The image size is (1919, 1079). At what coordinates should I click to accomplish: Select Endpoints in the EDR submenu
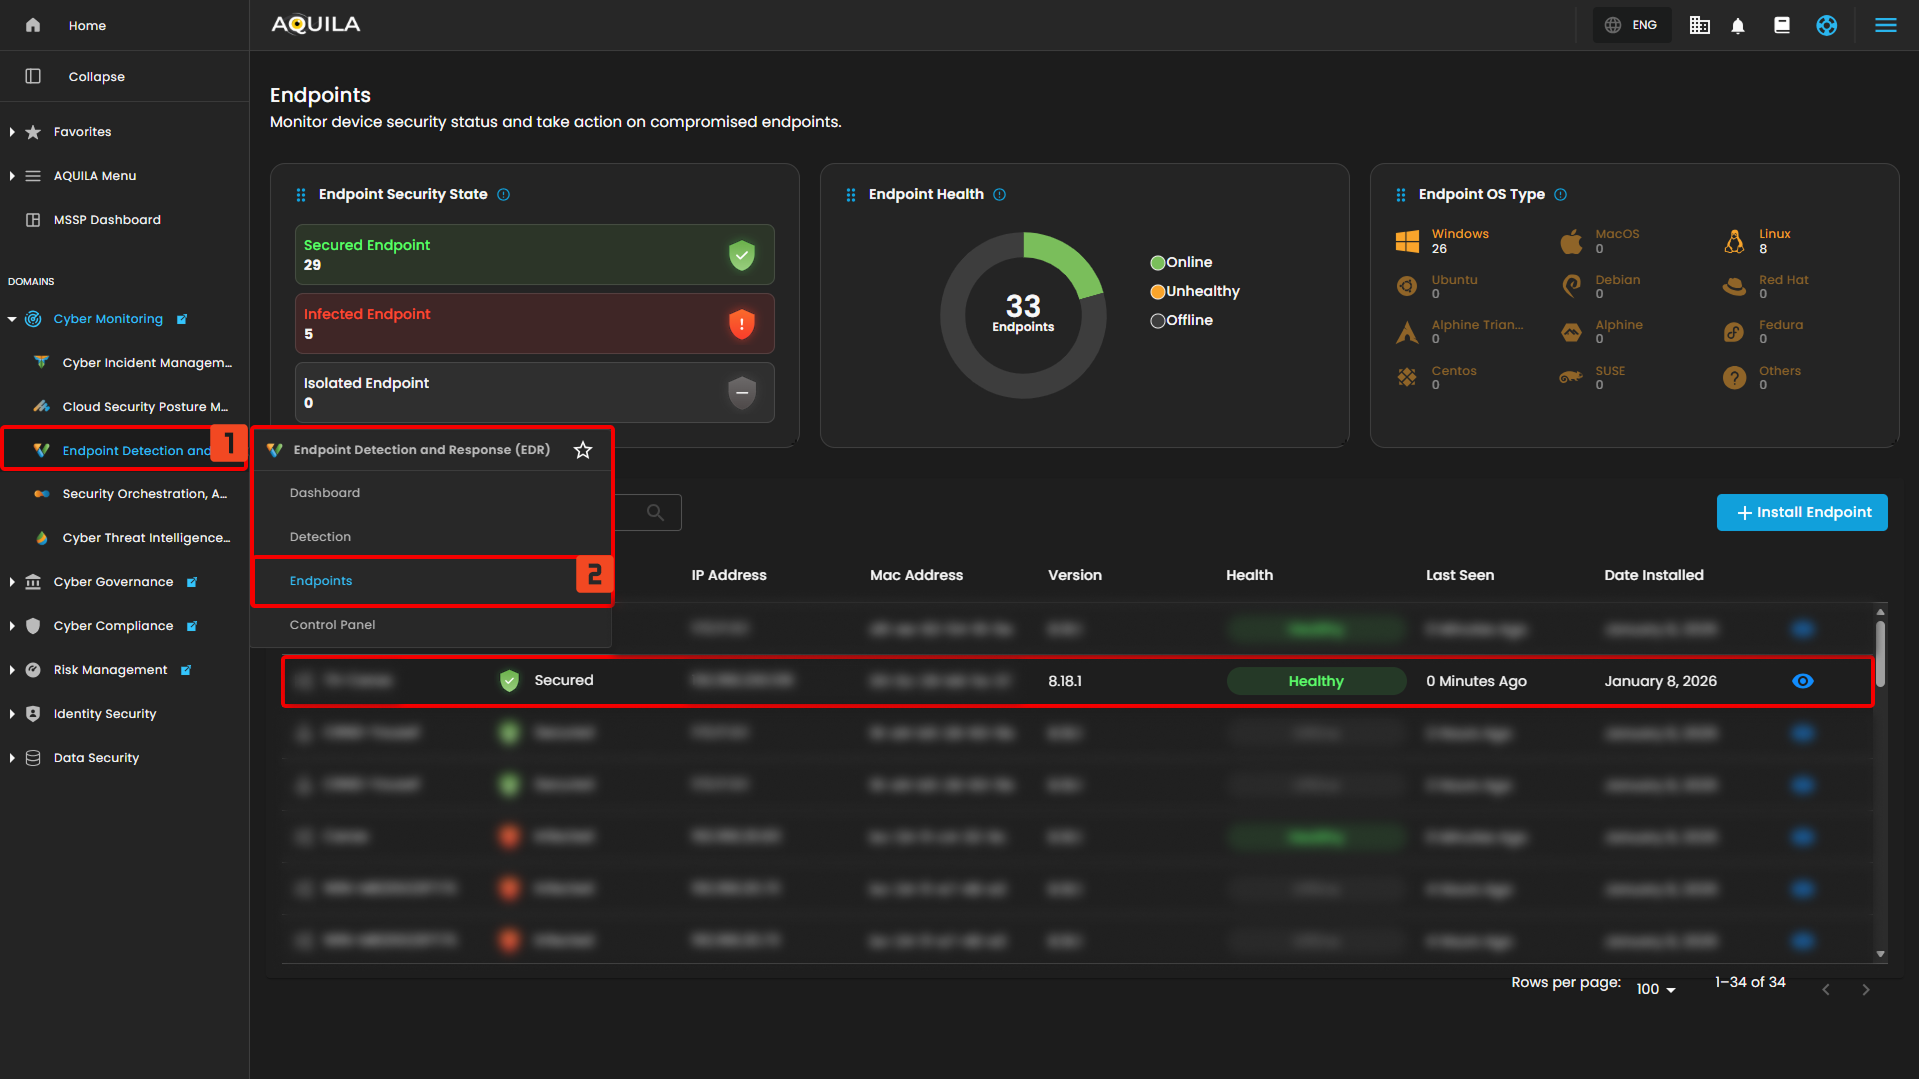coord(321,581)
